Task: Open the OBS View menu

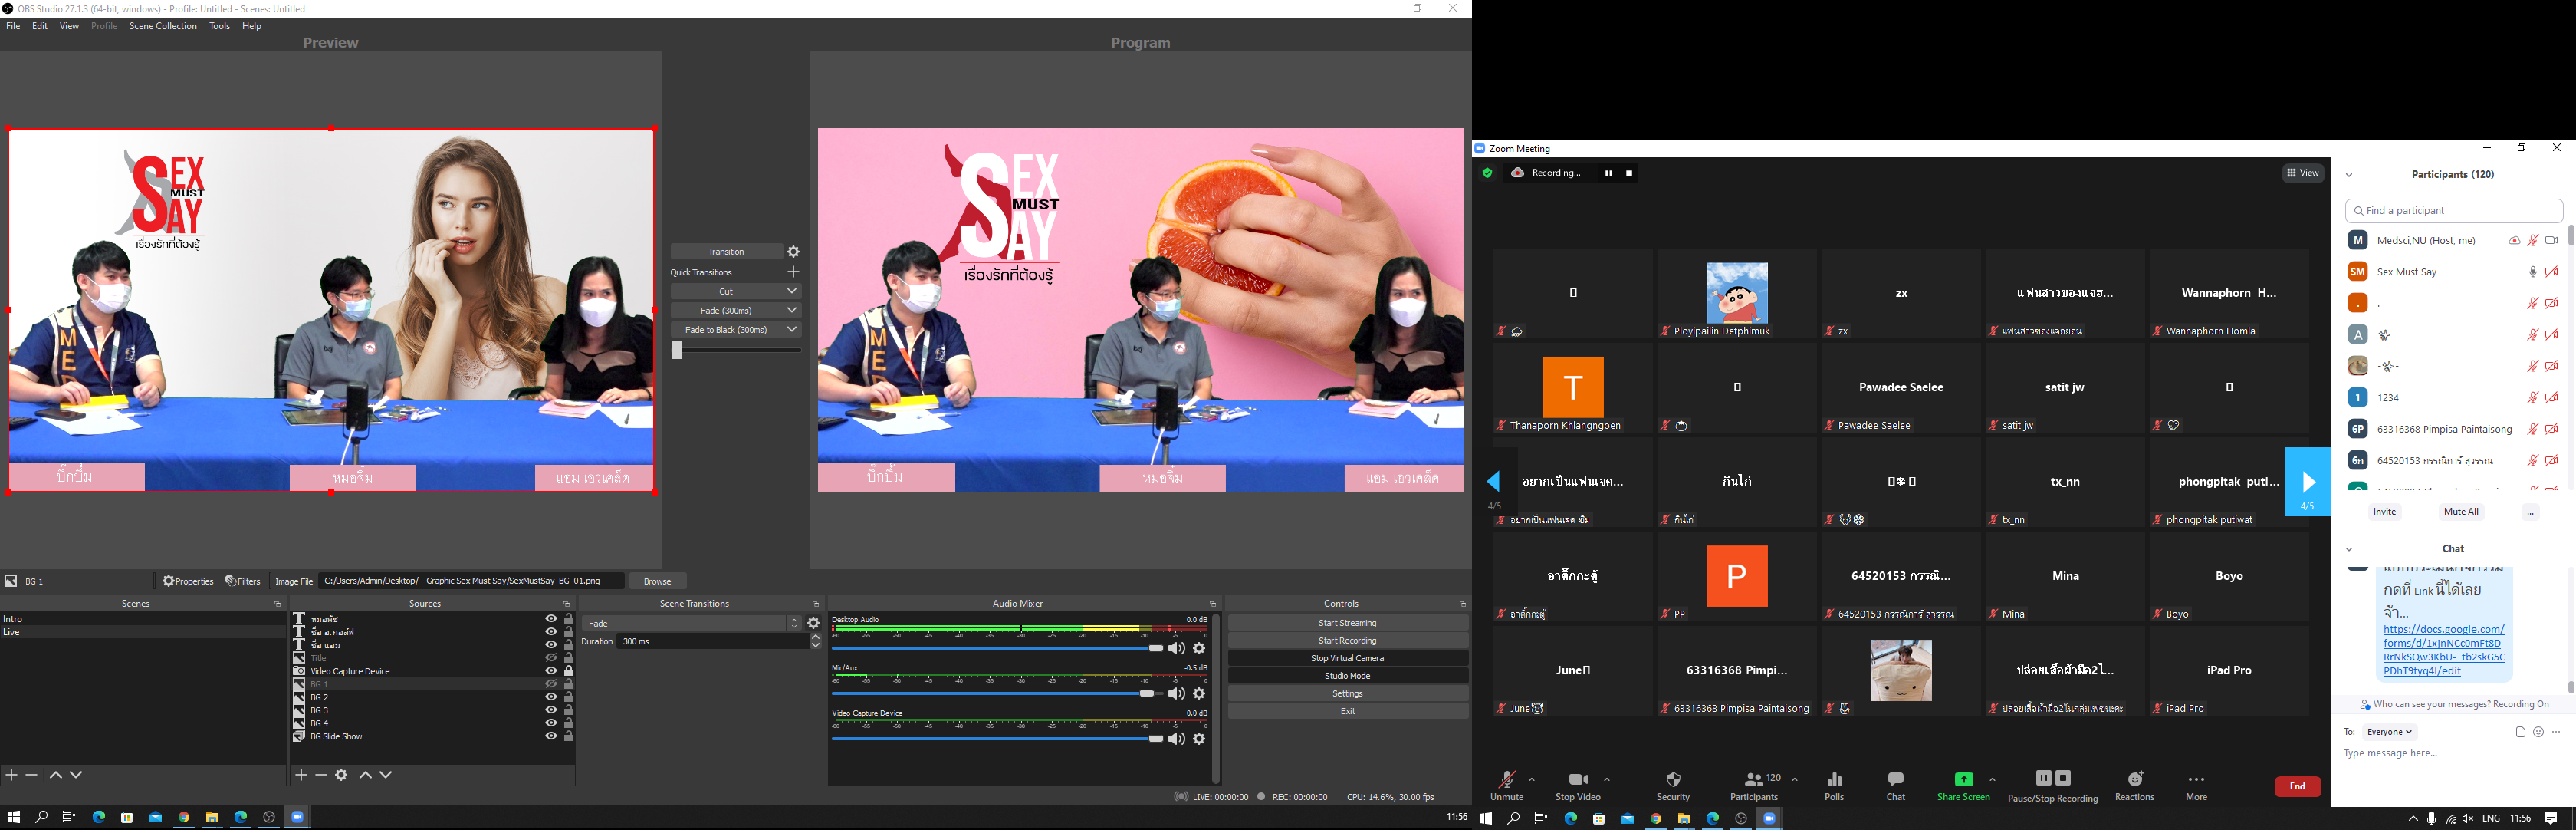Action: point(69,26)
